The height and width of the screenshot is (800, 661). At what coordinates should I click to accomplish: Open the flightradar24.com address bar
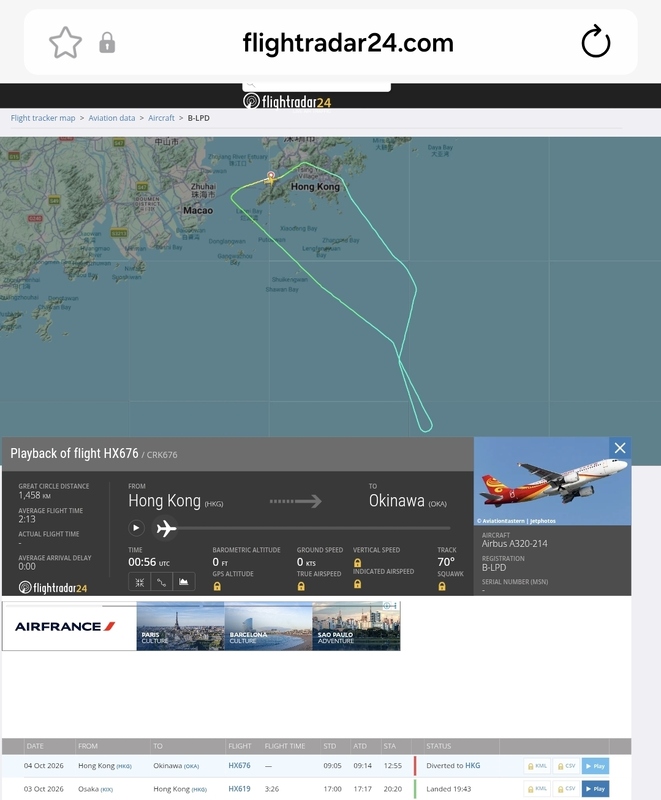coord(348,43)
